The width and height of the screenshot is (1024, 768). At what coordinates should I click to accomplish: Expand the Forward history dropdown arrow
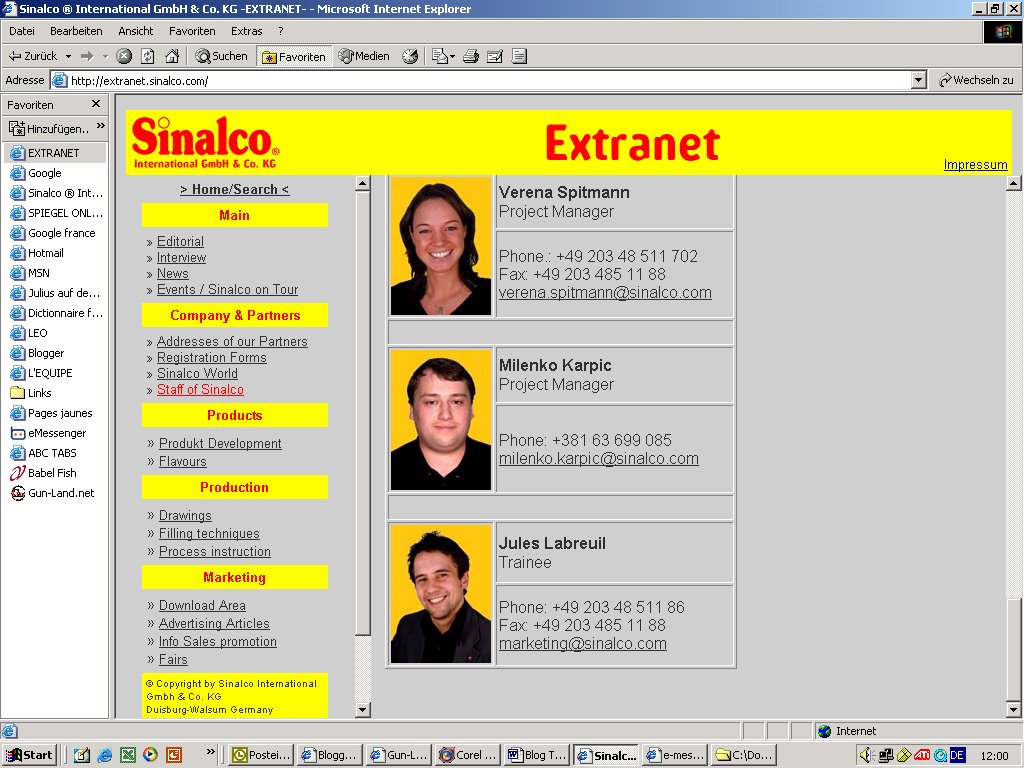click(x=105, y=56)
